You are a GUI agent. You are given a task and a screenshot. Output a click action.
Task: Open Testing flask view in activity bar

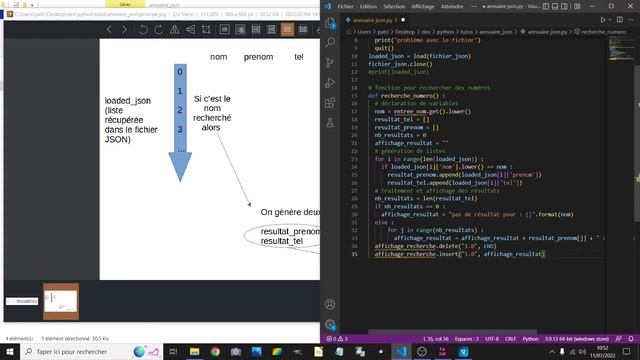(330, 122)
